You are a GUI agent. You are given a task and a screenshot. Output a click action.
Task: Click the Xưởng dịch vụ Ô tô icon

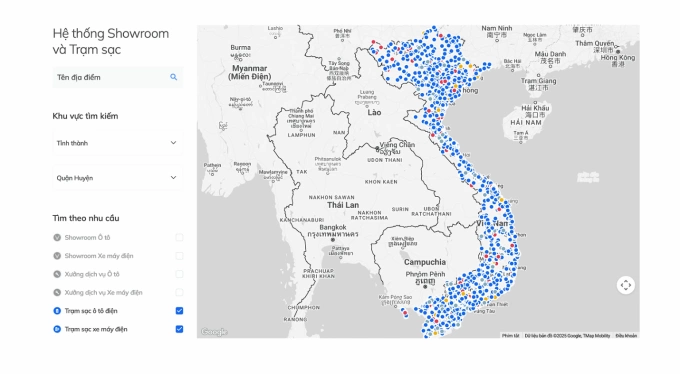click(x=57, y=274)
